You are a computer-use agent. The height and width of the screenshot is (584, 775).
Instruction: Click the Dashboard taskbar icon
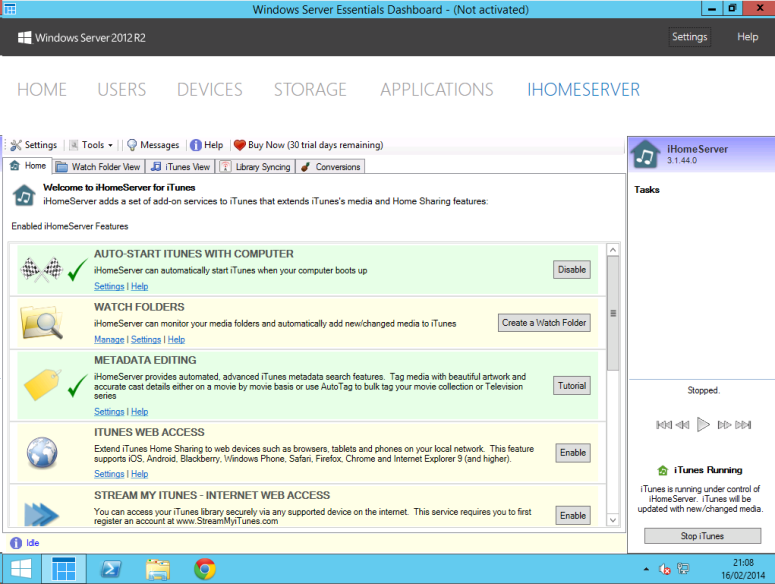click(64, 569)
